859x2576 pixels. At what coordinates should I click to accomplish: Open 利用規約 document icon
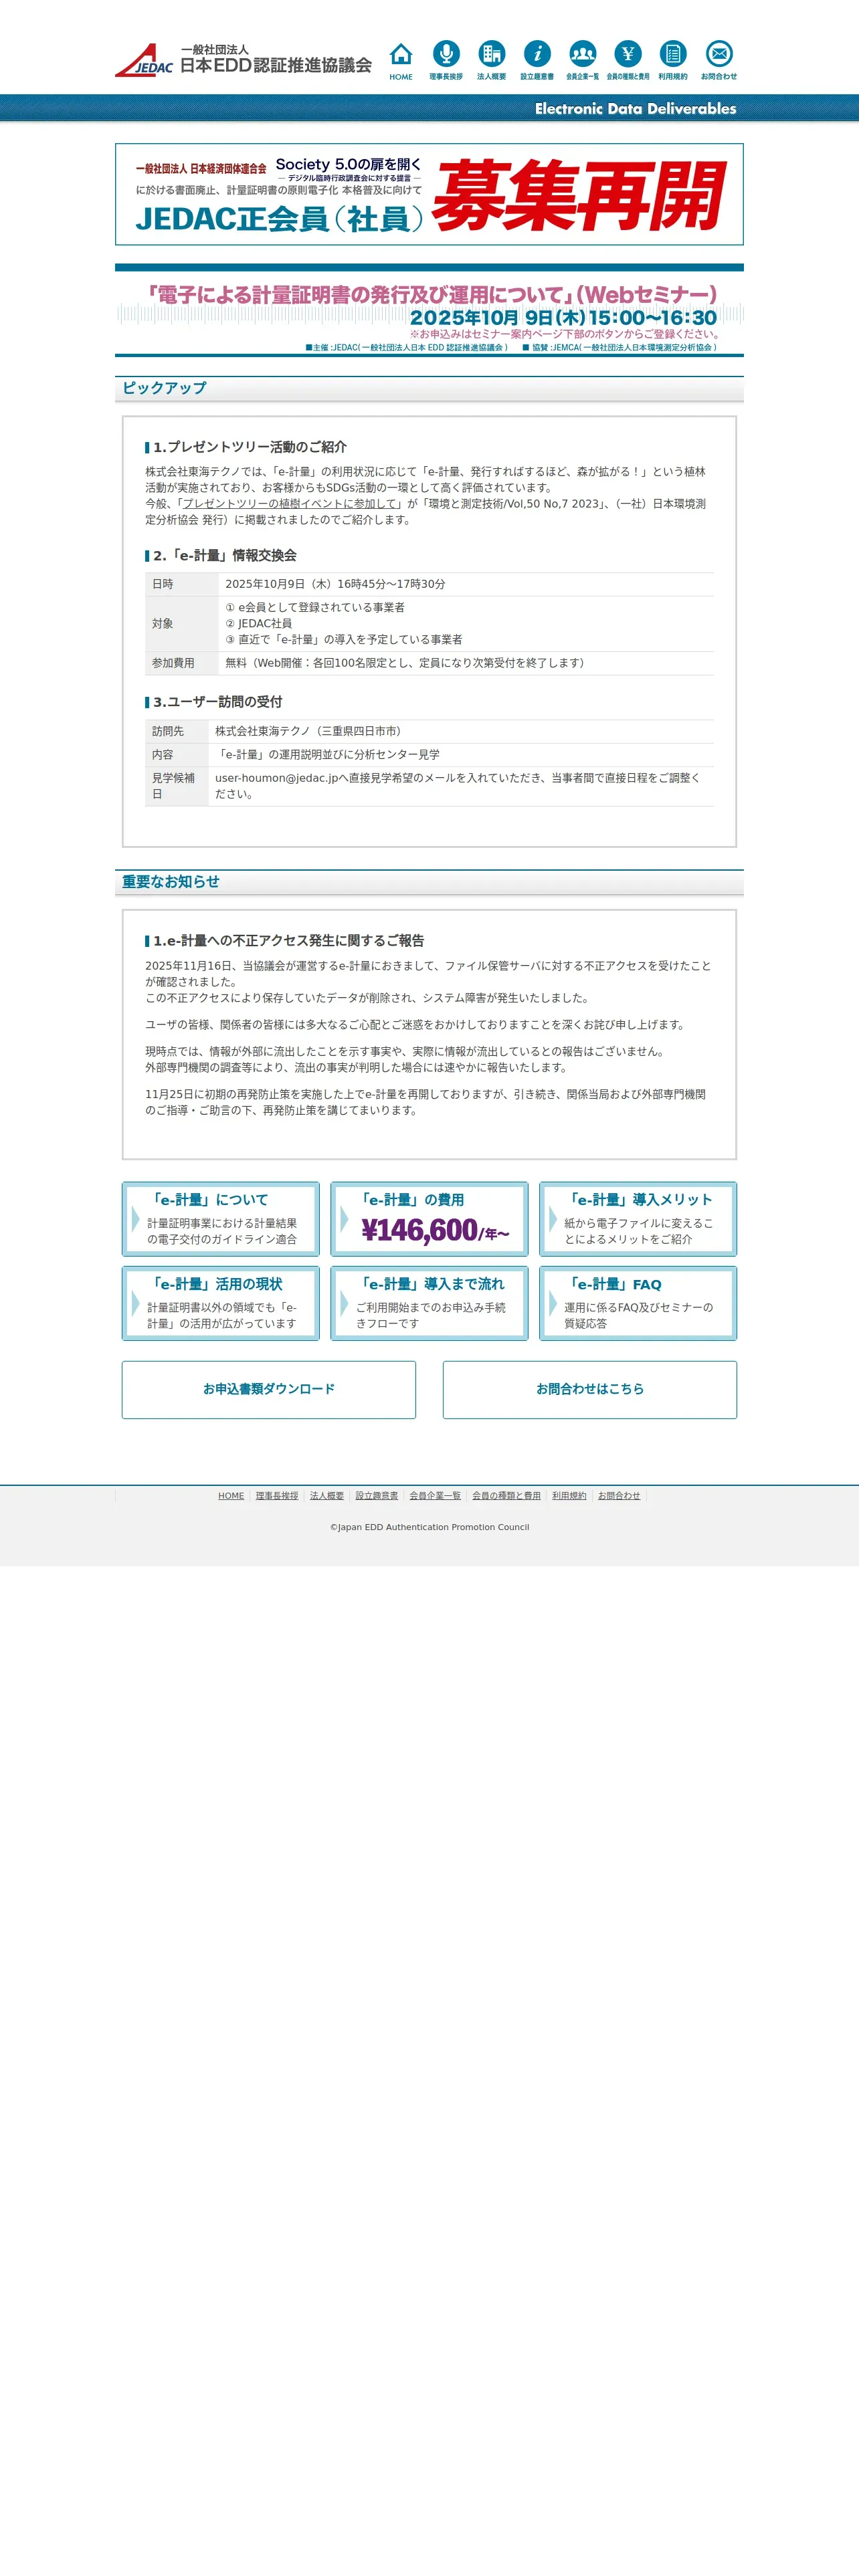(673, 61)
